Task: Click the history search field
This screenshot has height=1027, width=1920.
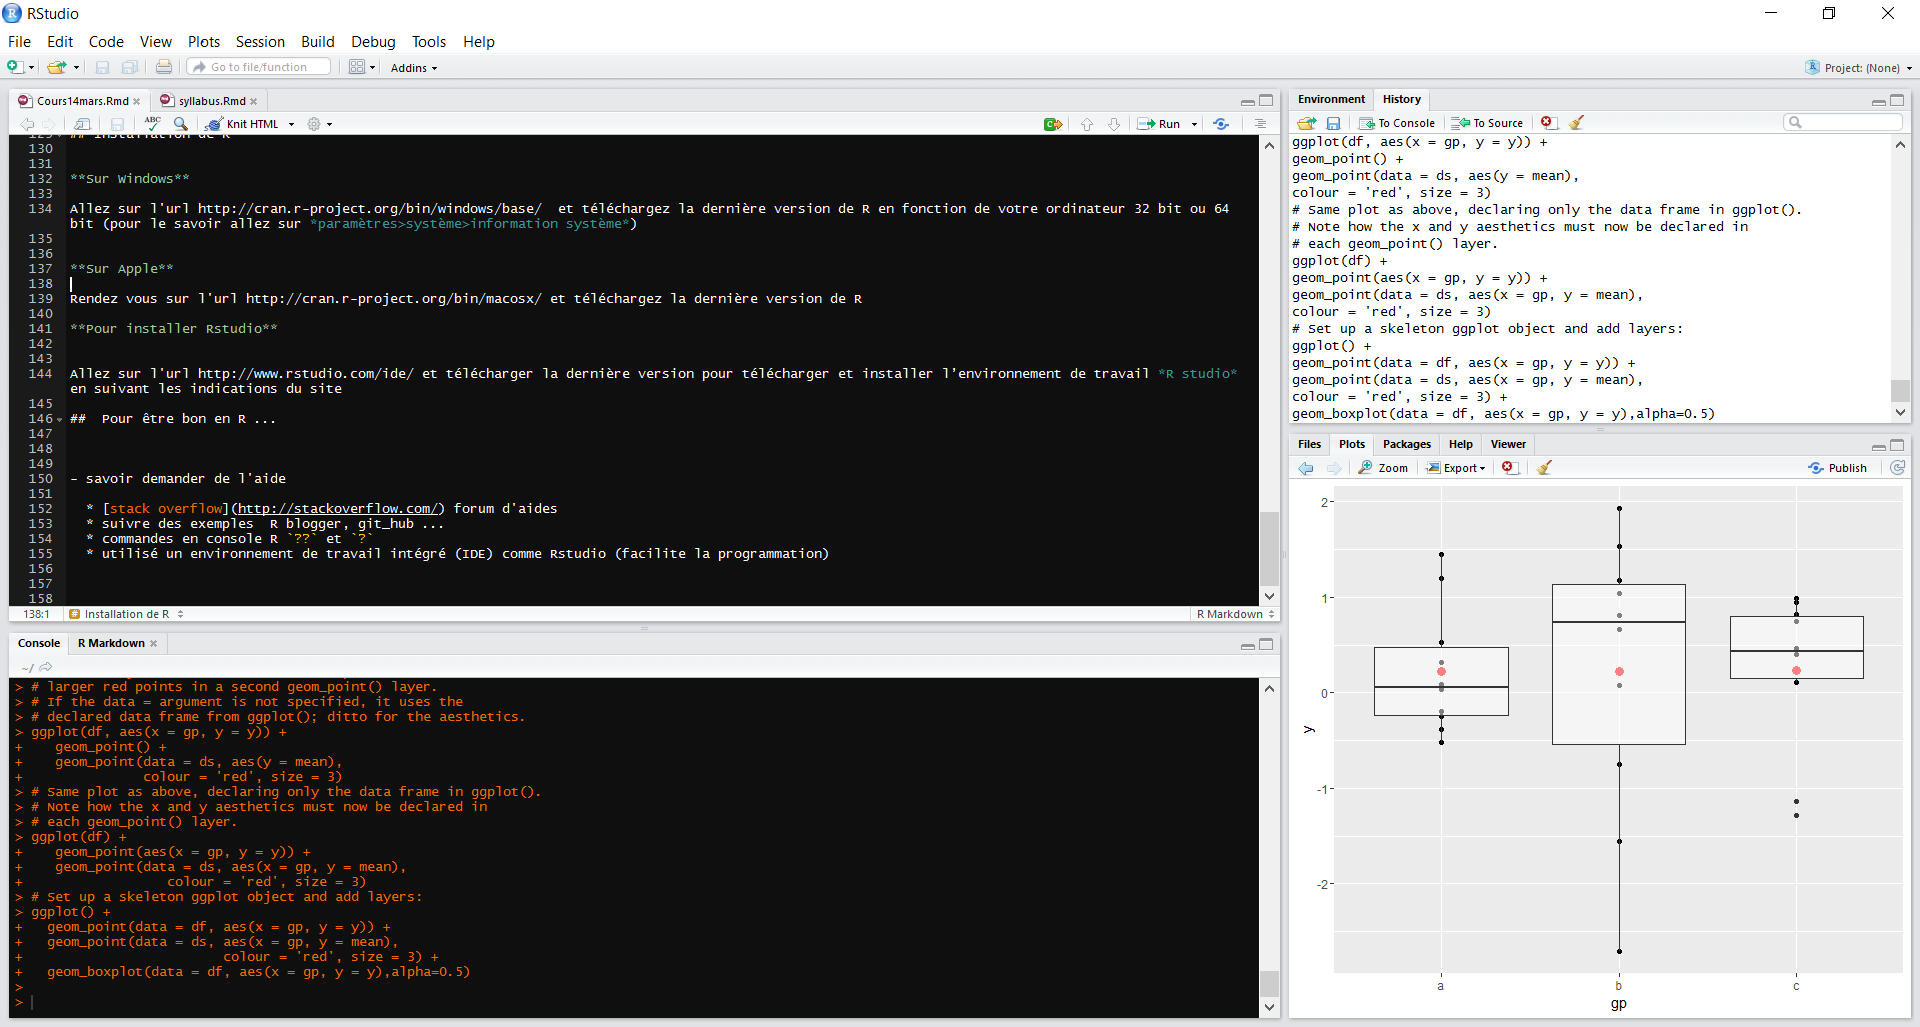Action: click(1843, 122)
